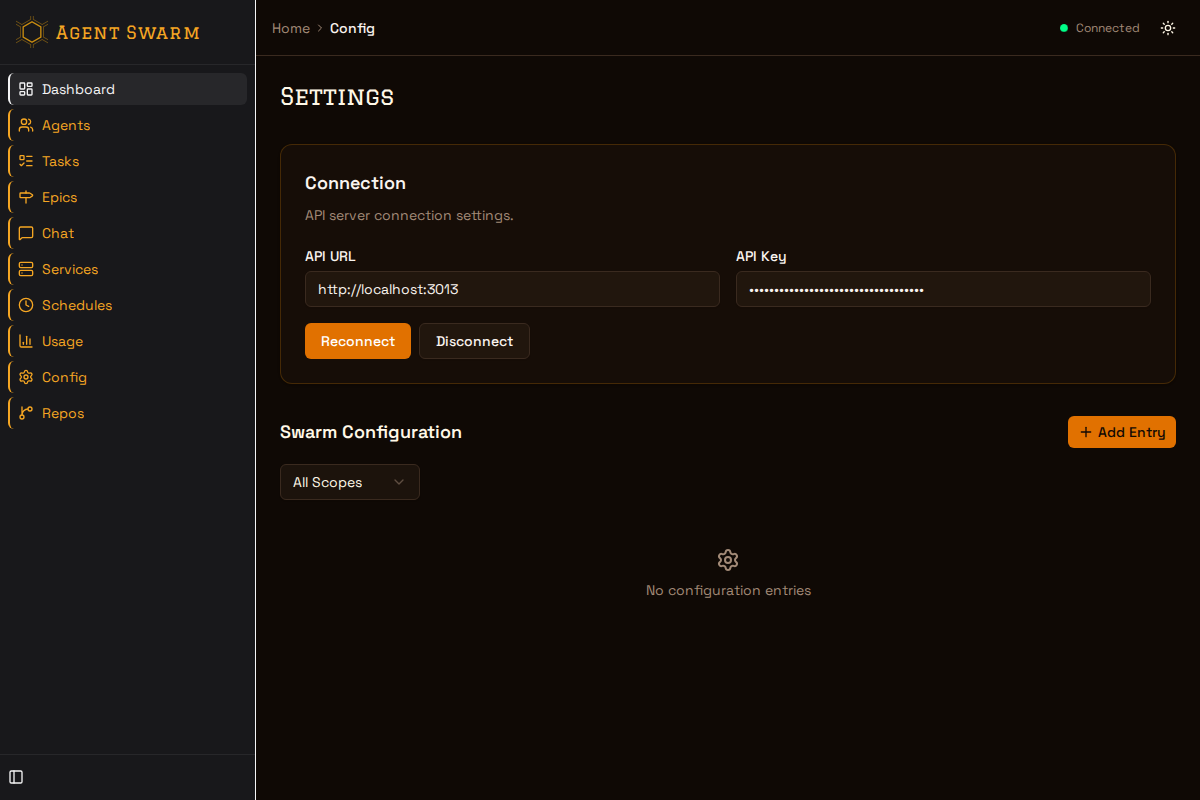Click the Agent Swarm hexagon logo

tap(30, 31)
